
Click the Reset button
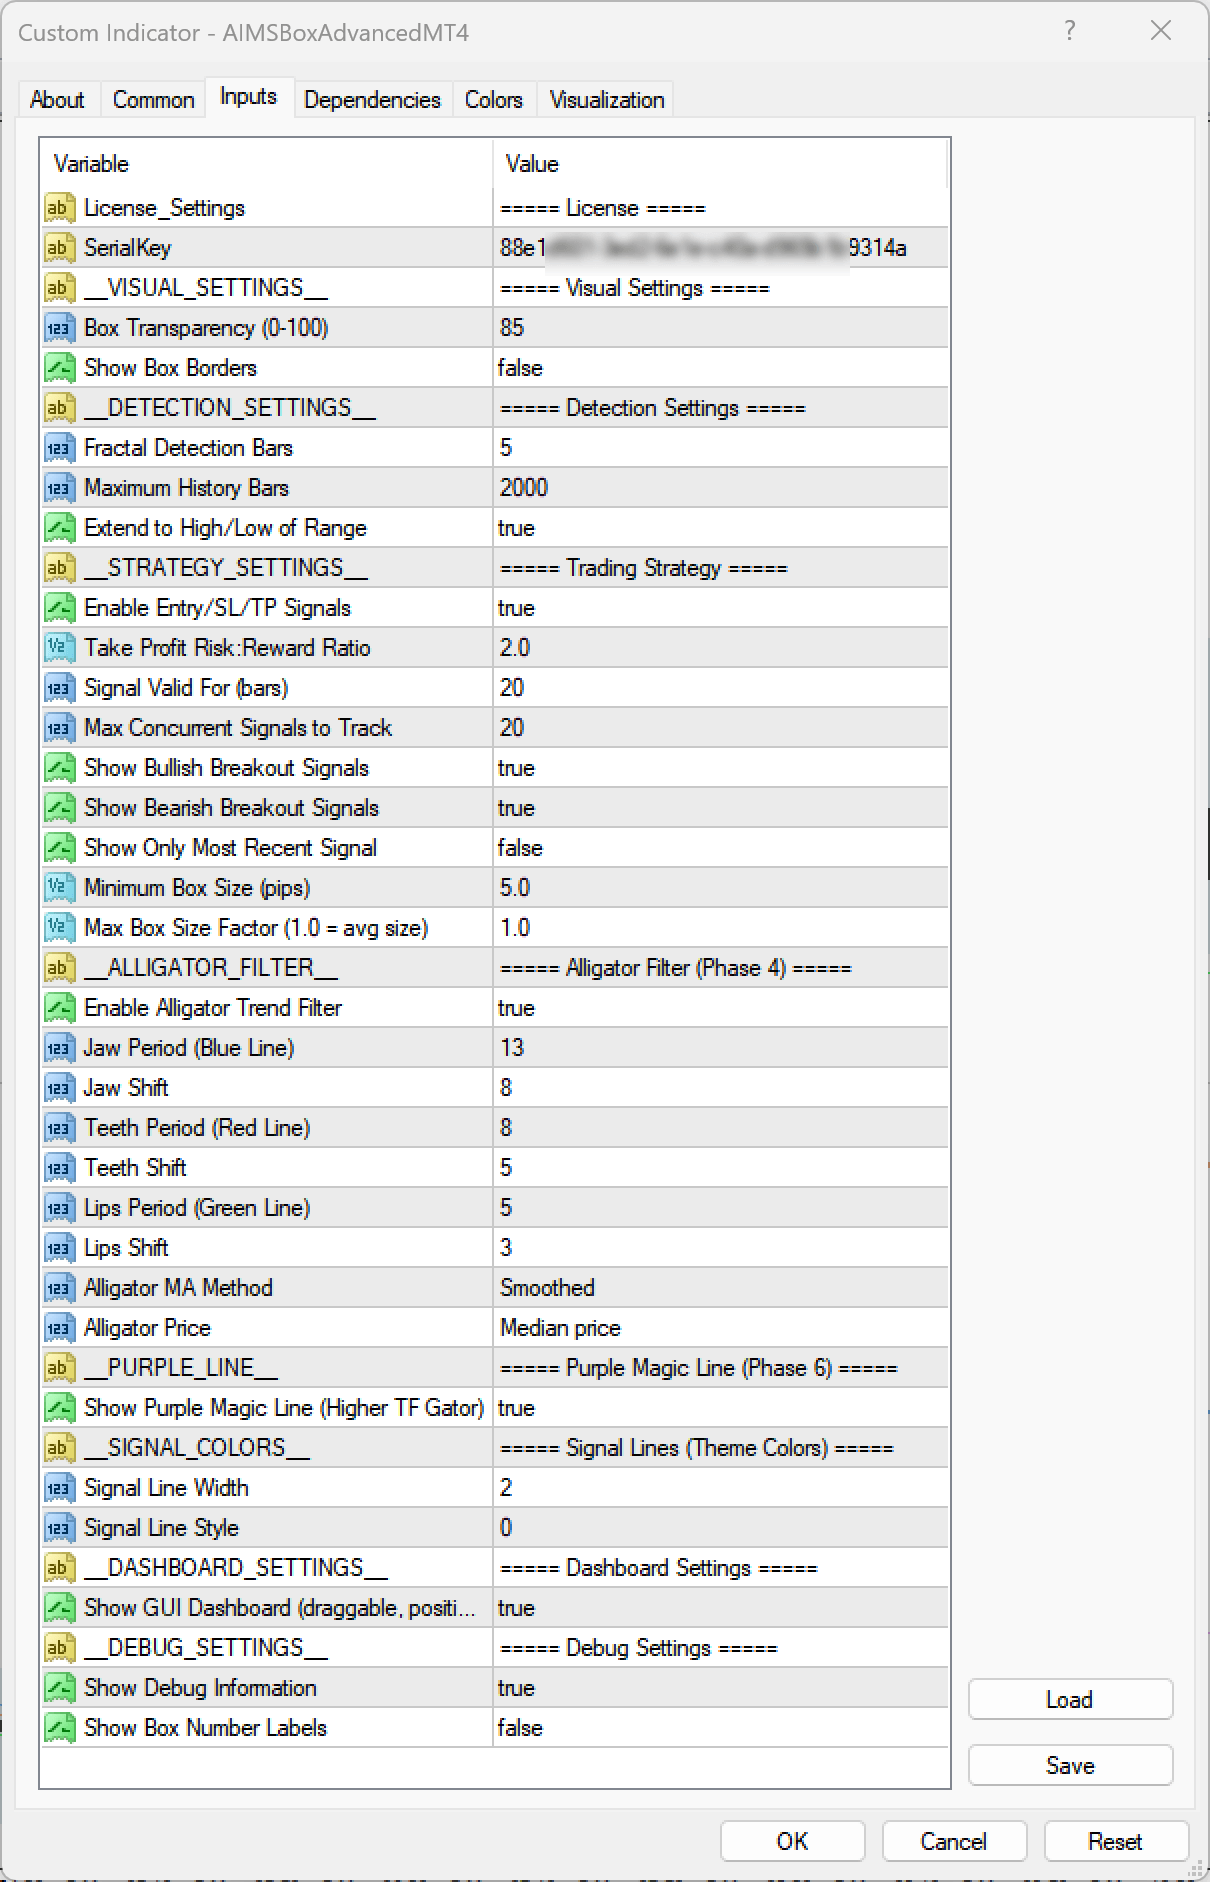[1116, 1841]
